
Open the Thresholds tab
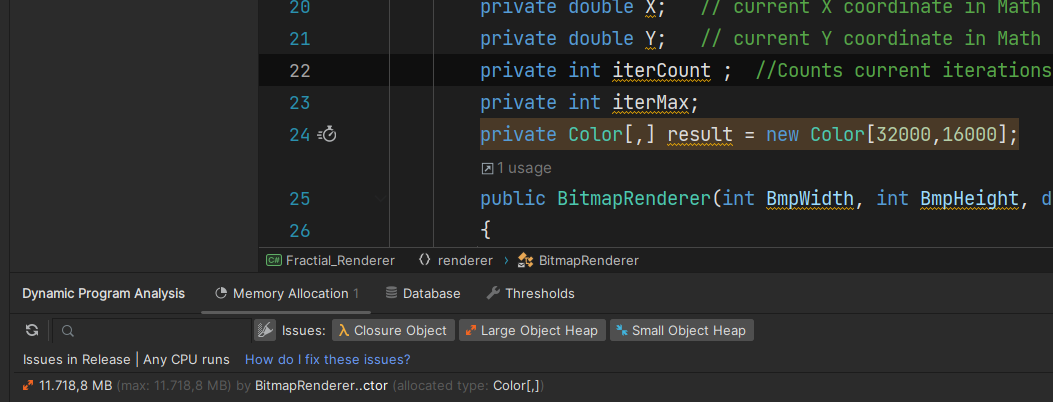tap(531, 293)
